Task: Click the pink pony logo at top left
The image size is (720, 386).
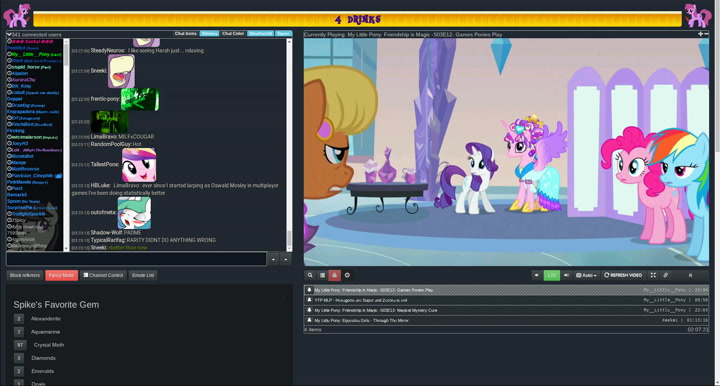Action: (17, 16)
